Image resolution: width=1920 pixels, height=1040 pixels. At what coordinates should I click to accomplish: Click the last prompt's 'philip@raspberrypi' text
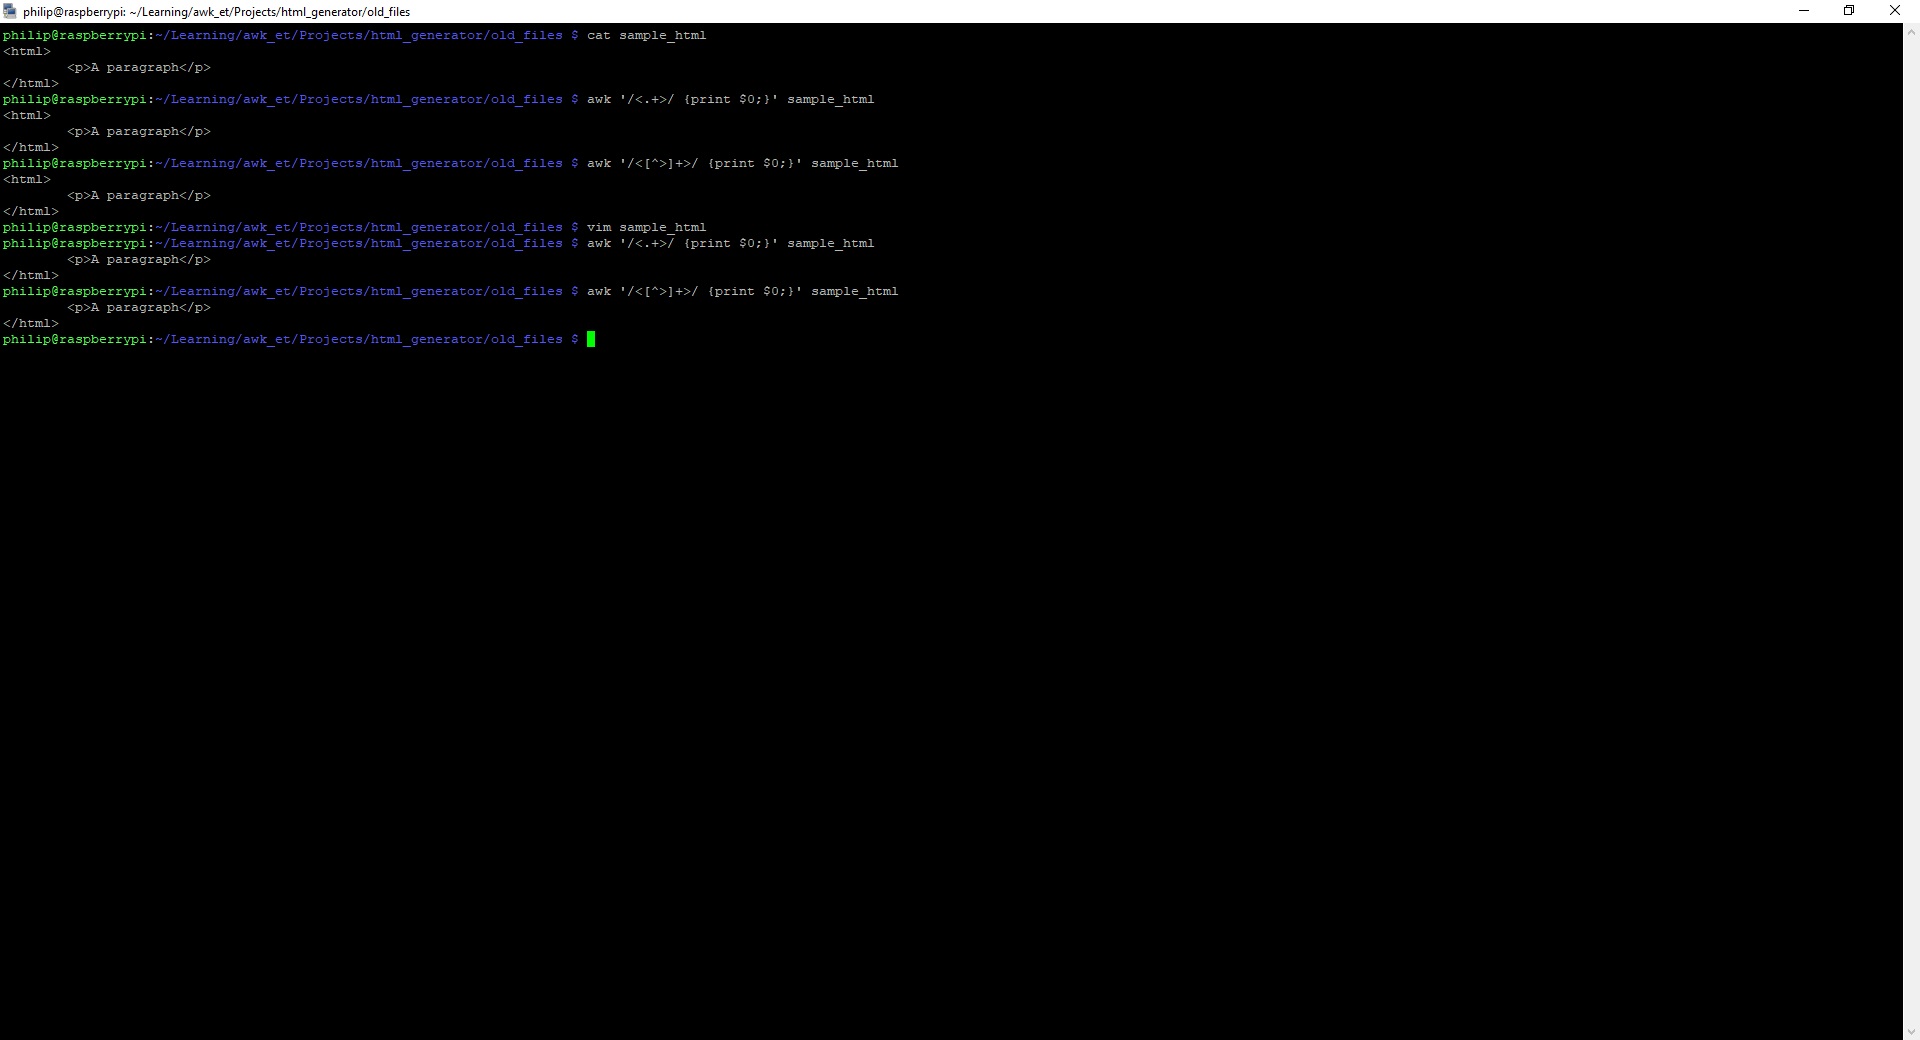[x=75, y=339]
